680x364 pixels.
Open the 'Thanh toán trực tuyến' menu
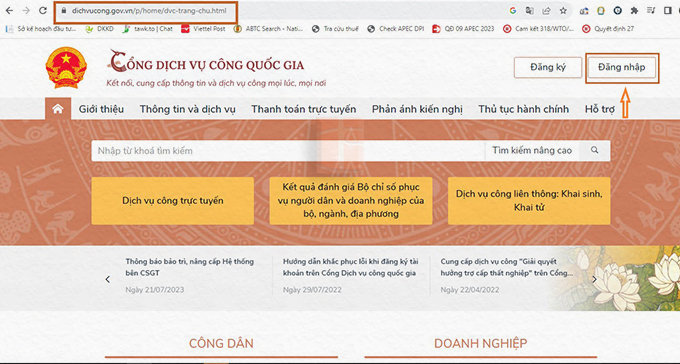tap(304, 109)
